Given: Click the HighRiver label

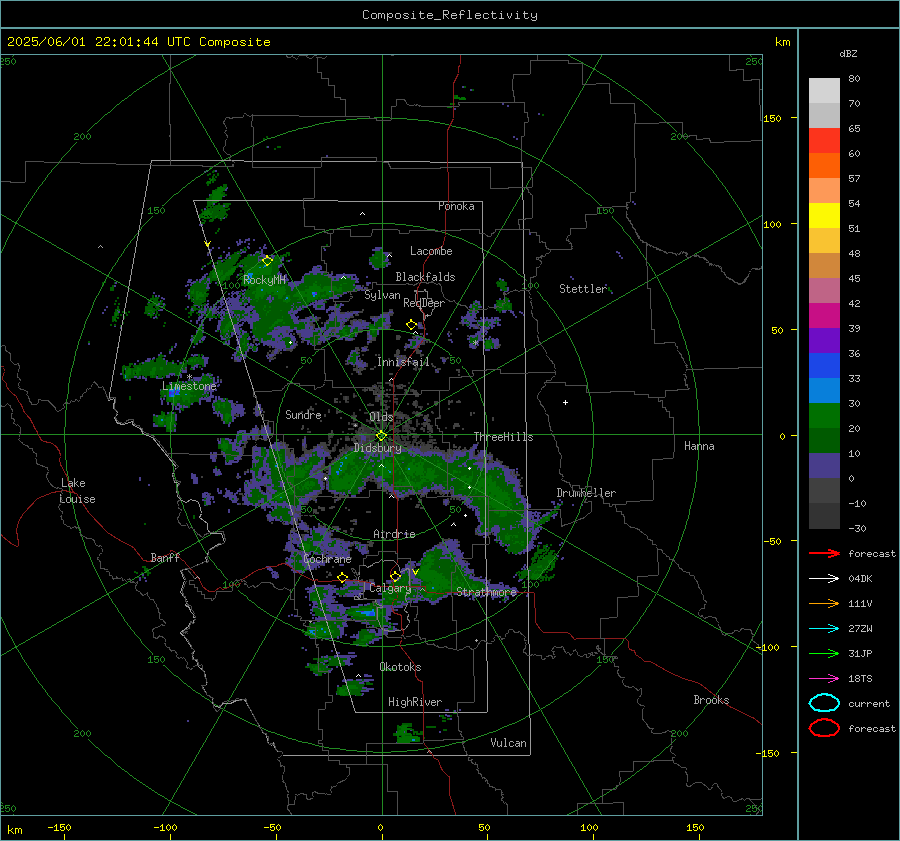Looking at the screenshot, I should point(415,702).
